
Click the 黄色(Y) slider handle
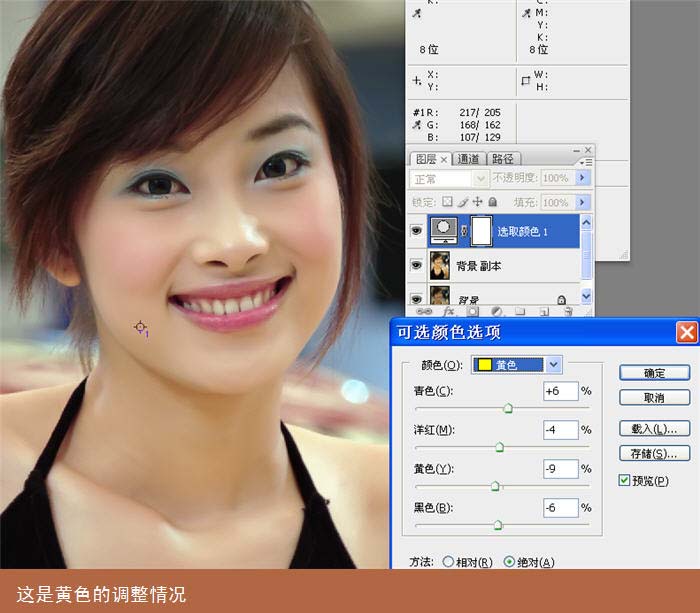pos(495,485)
